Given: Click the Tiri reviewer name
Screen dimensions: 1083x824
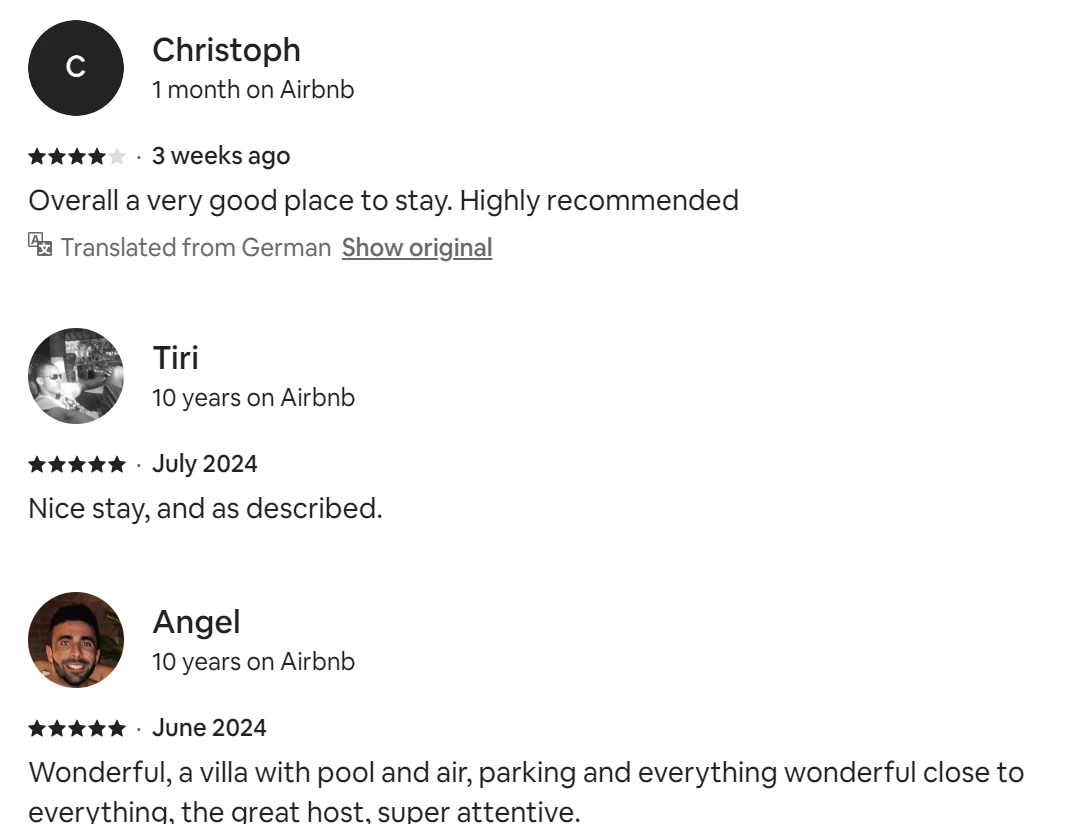Looking at the screenshot, I should click(x=175, y=358).
